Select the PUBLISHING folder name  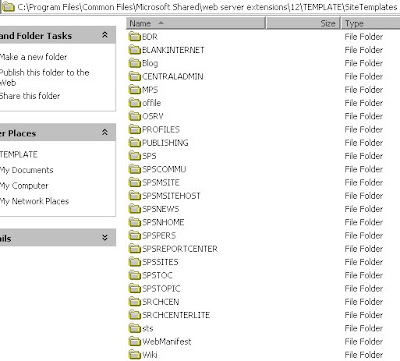(165, 143)
